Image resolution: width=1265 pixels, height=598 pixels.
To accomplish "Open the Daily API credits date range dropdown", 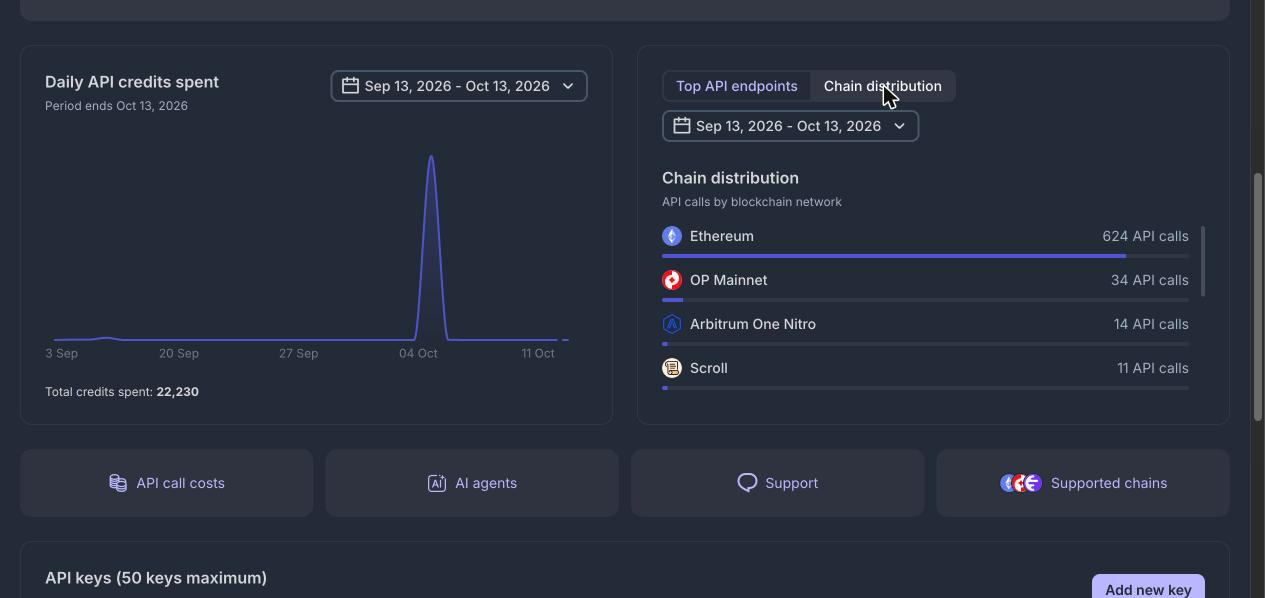I will 459,86.
